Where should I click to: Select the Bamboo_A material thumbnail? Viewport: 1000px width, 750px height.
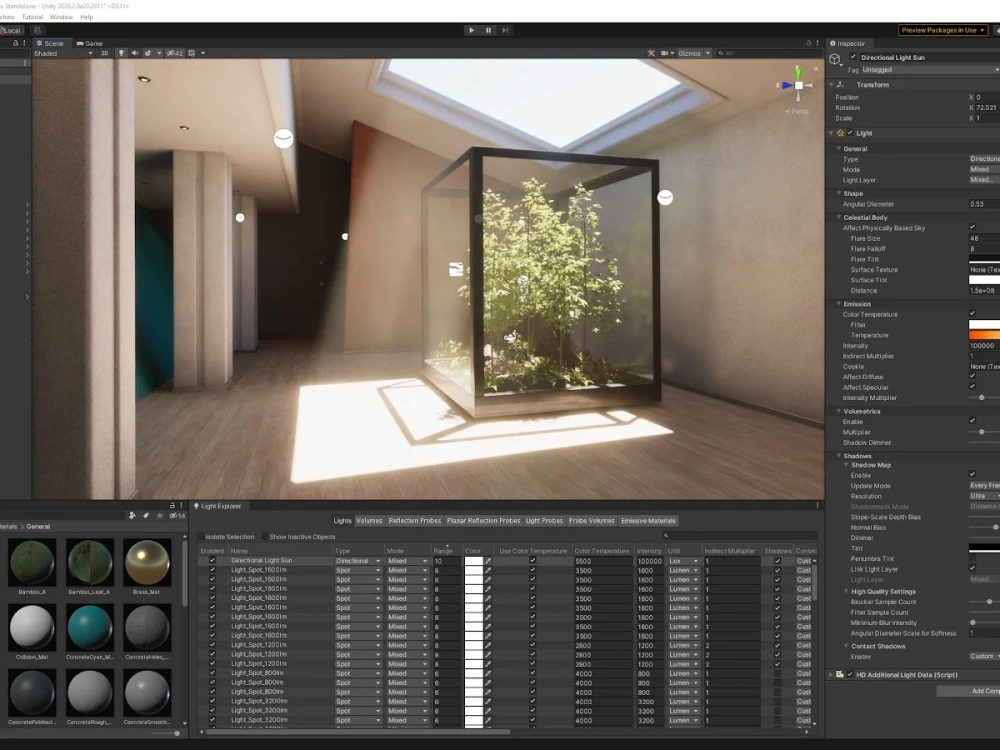[x=33, y=563]
